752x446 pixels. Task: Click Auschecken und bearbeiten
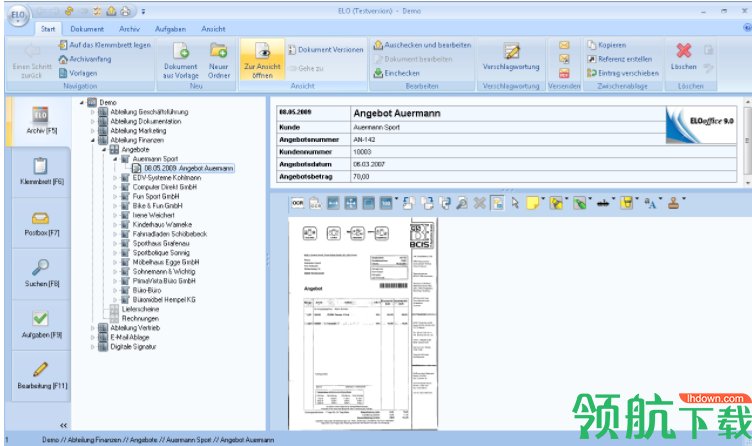coord(422,45)
